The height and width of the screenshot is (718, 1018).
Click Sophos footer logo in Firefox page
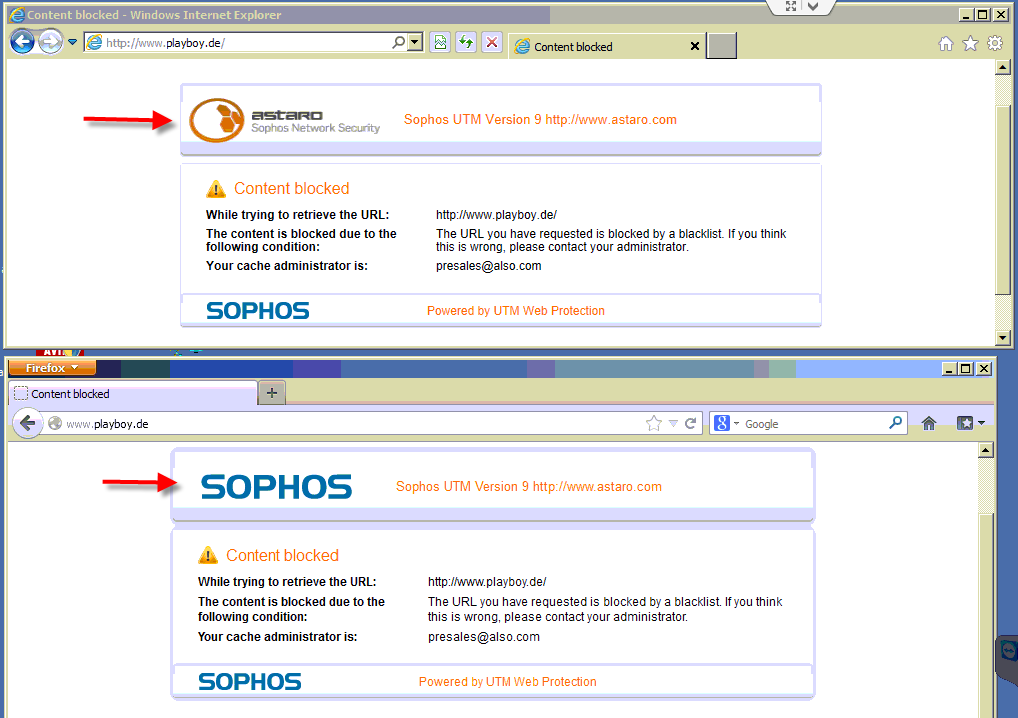click(250, 682)
